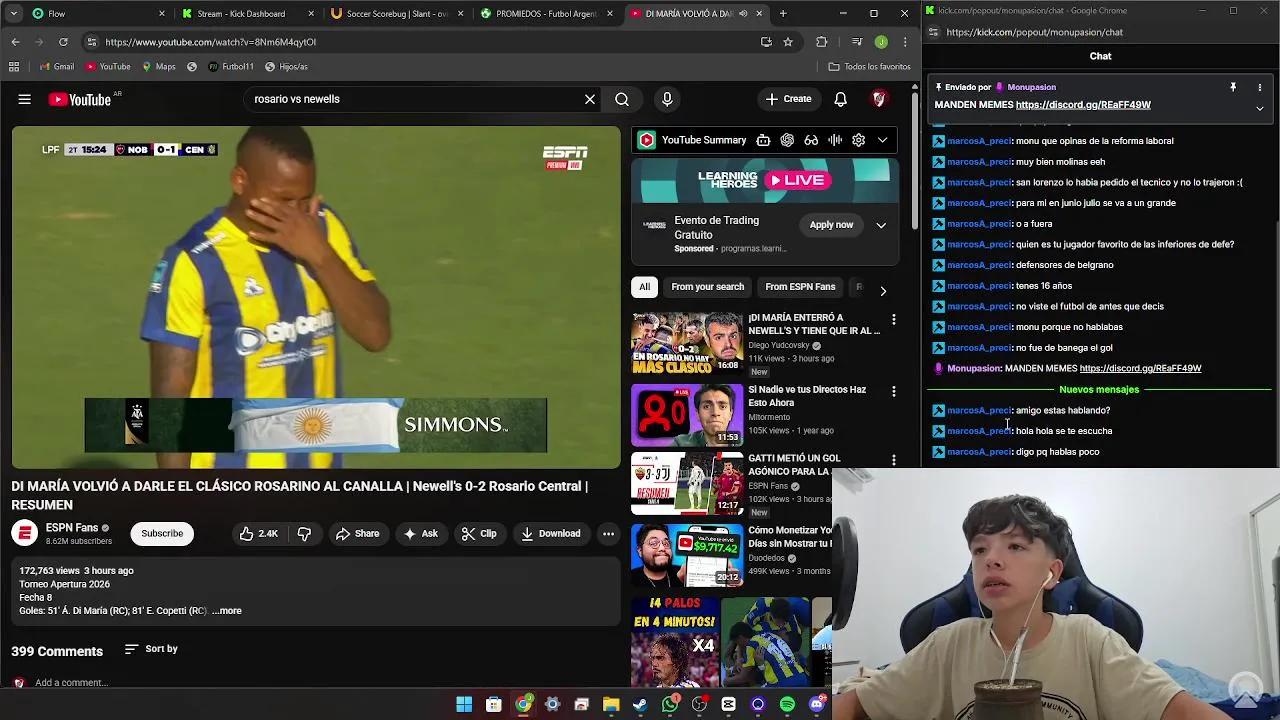Open Chrome three-dot menu
Screen dimensions: 1280x720
click(905, 42)
